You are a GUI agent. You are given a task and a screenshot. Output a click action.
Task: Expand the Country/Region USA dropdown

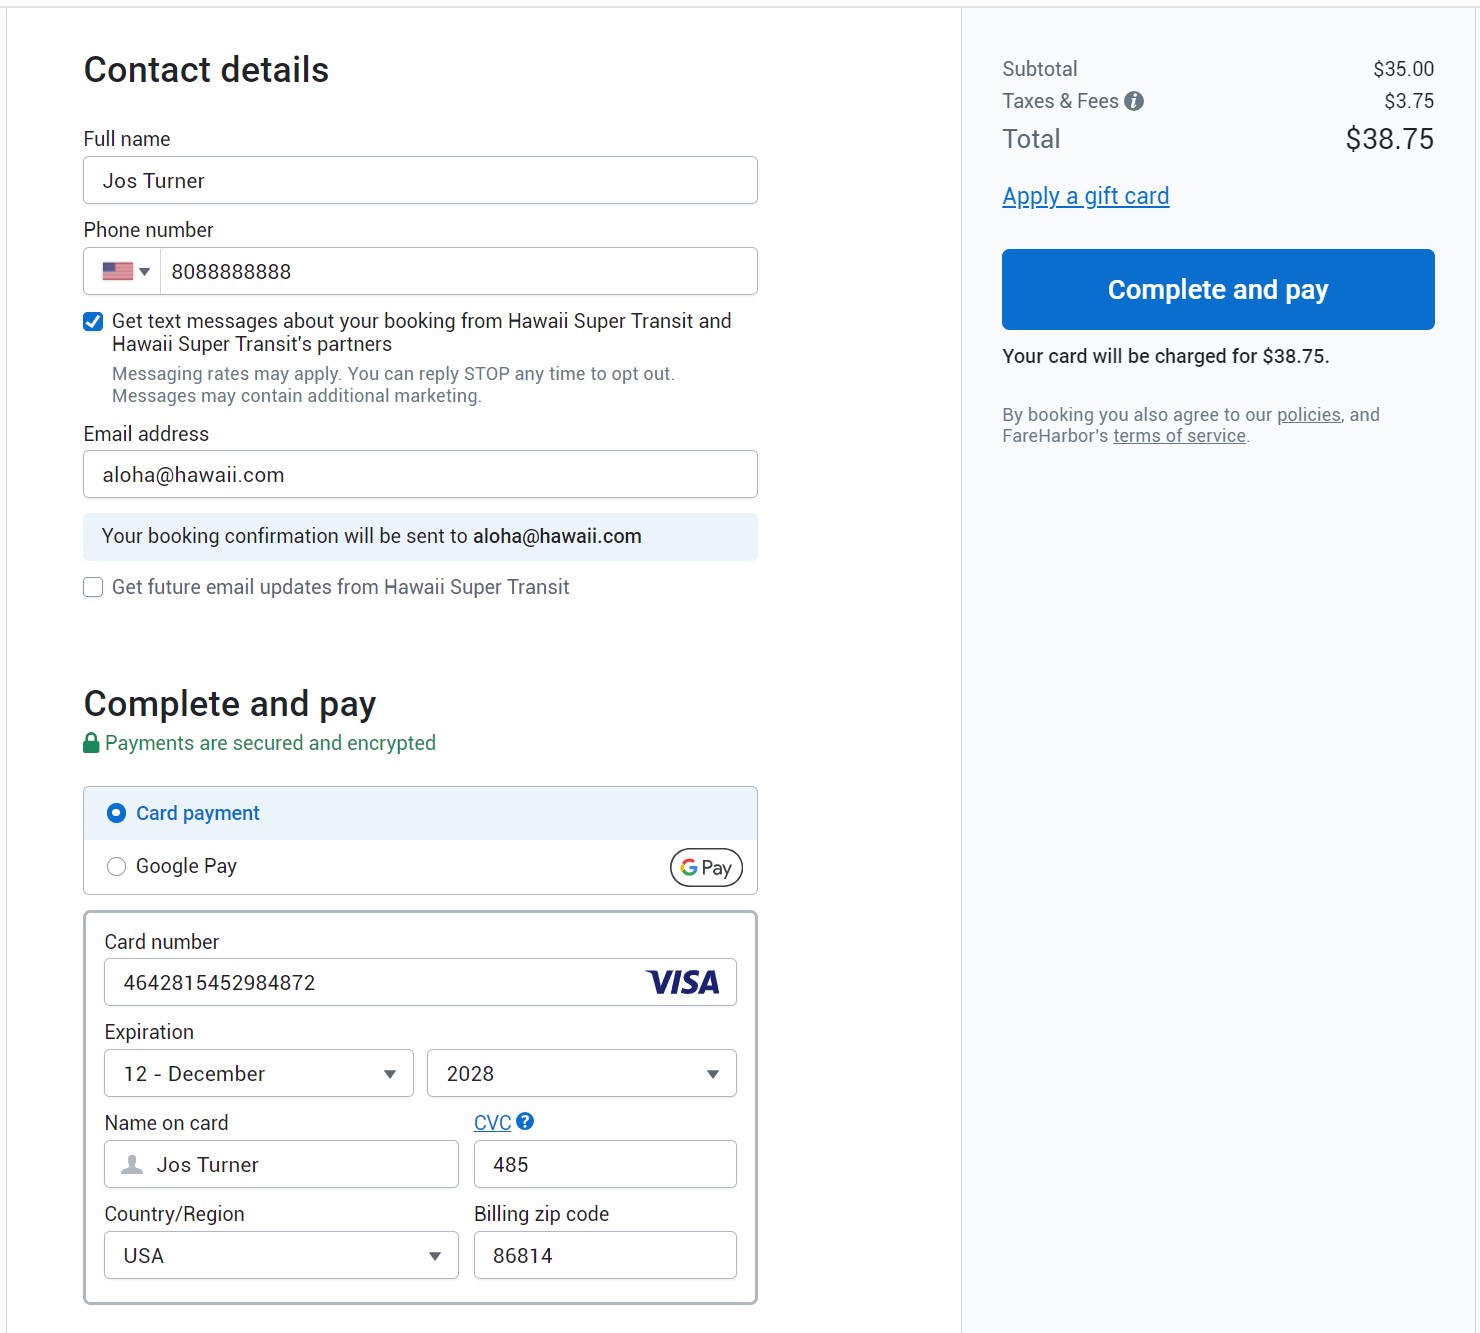(x=281, y=1255)
